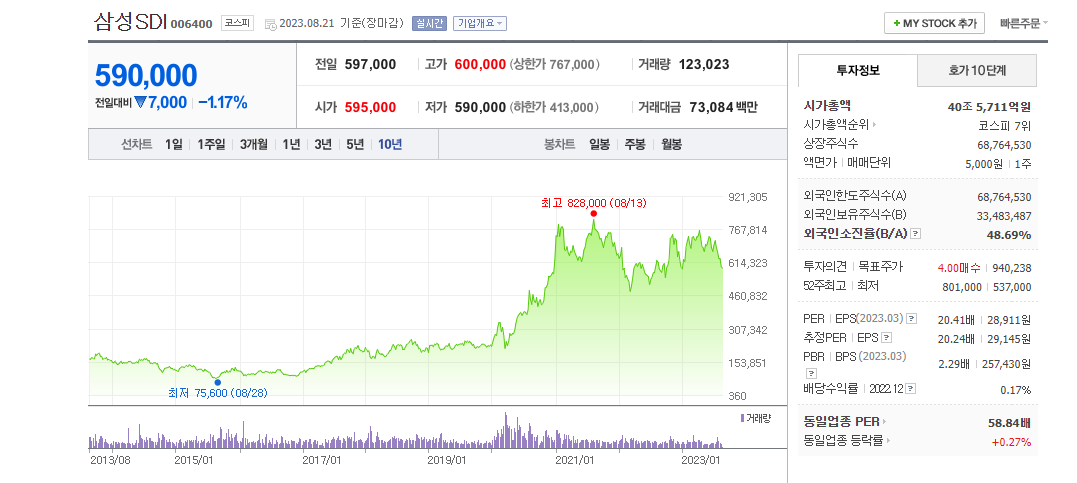1077x483 pixels.
Task: Click the blue 최저 low-point marker on chart
Action: (x=218, y=382)
